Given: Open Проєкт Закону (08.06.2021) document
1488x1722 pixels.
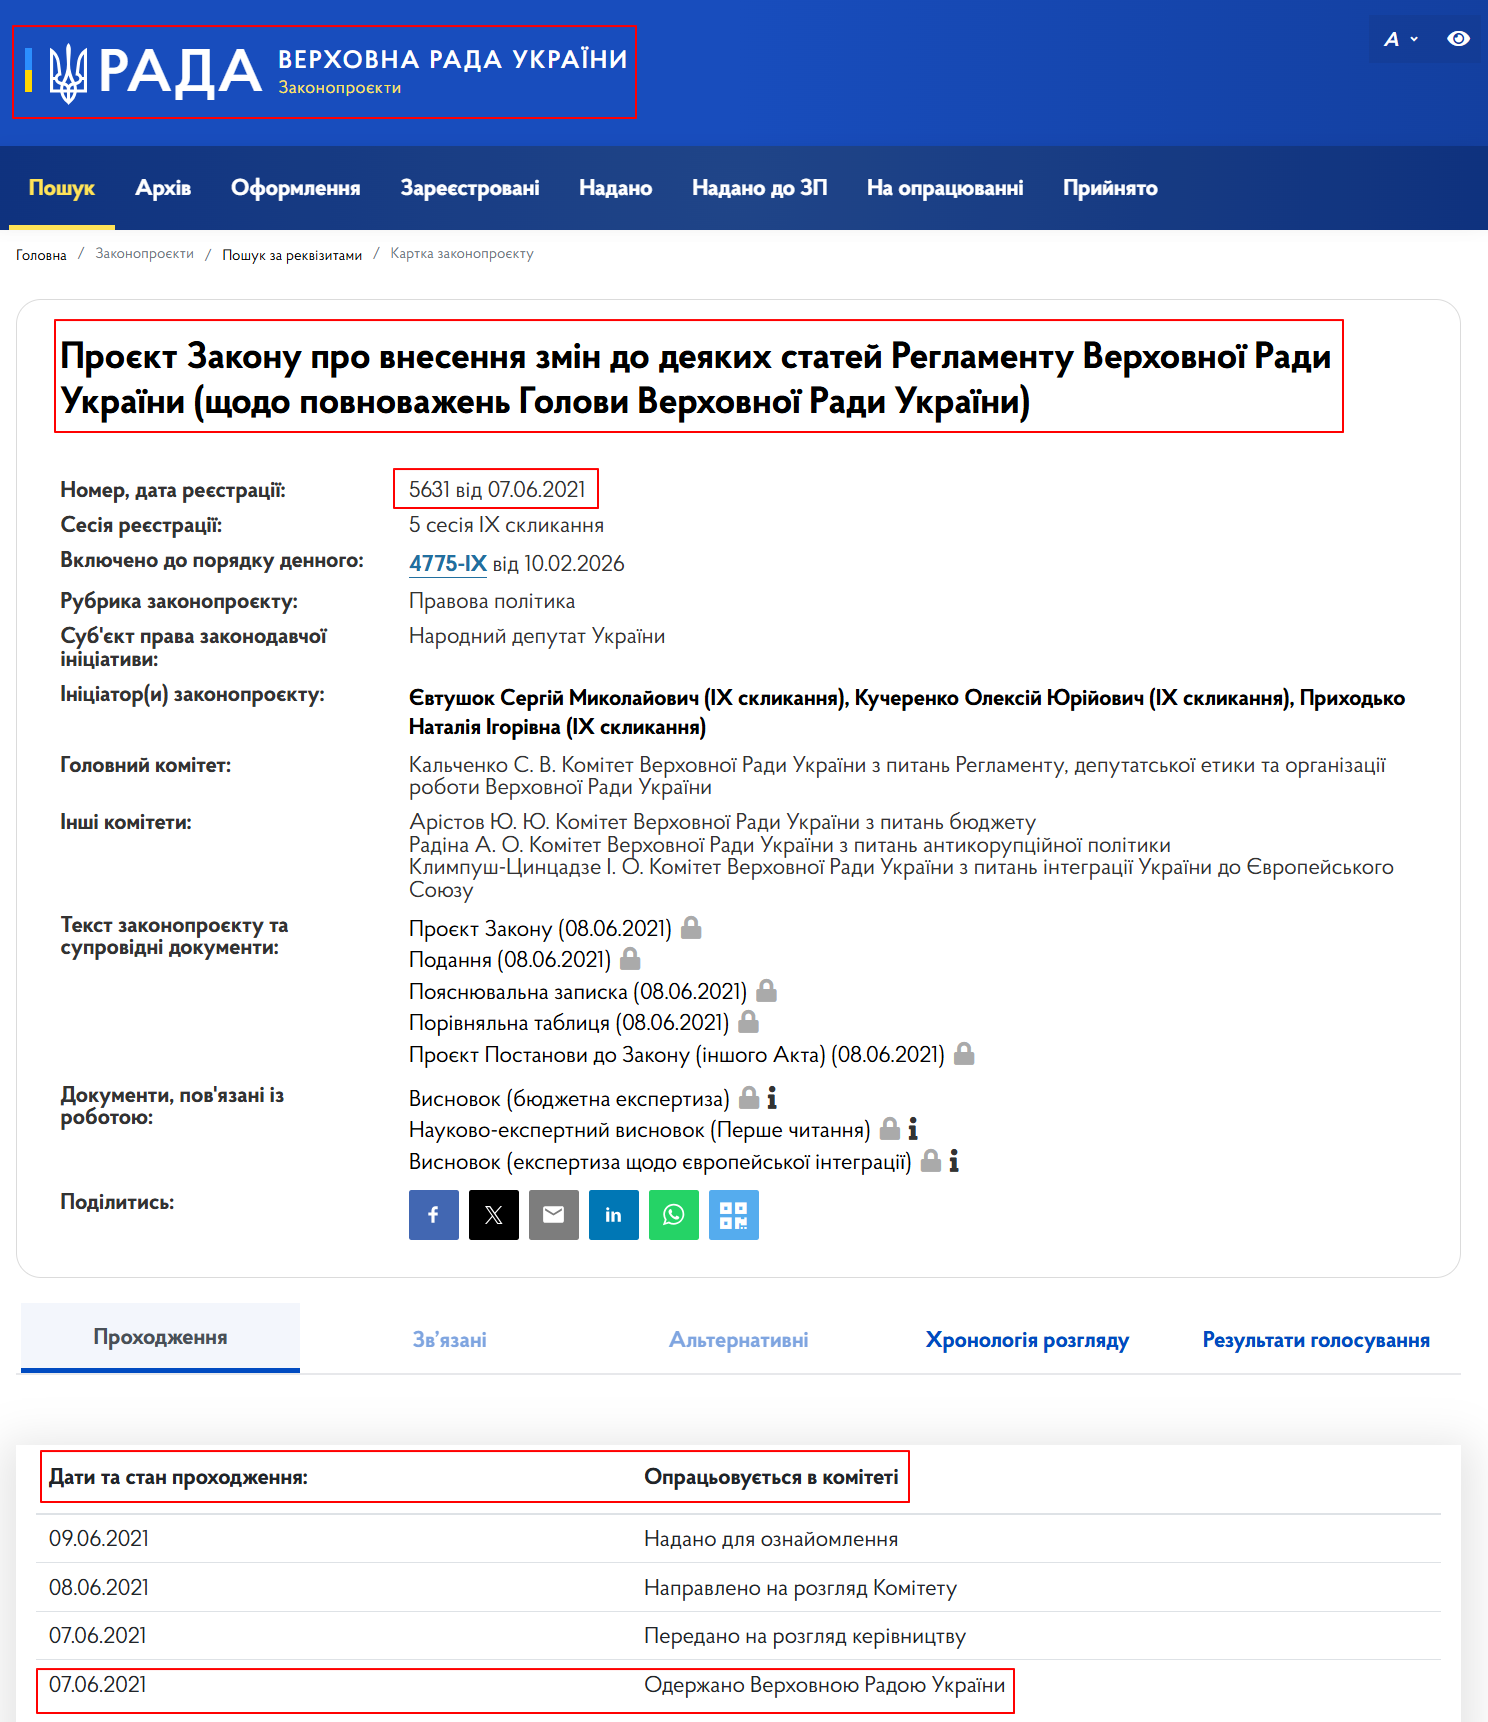Looking at the screenshot, I should click(540, 928).
